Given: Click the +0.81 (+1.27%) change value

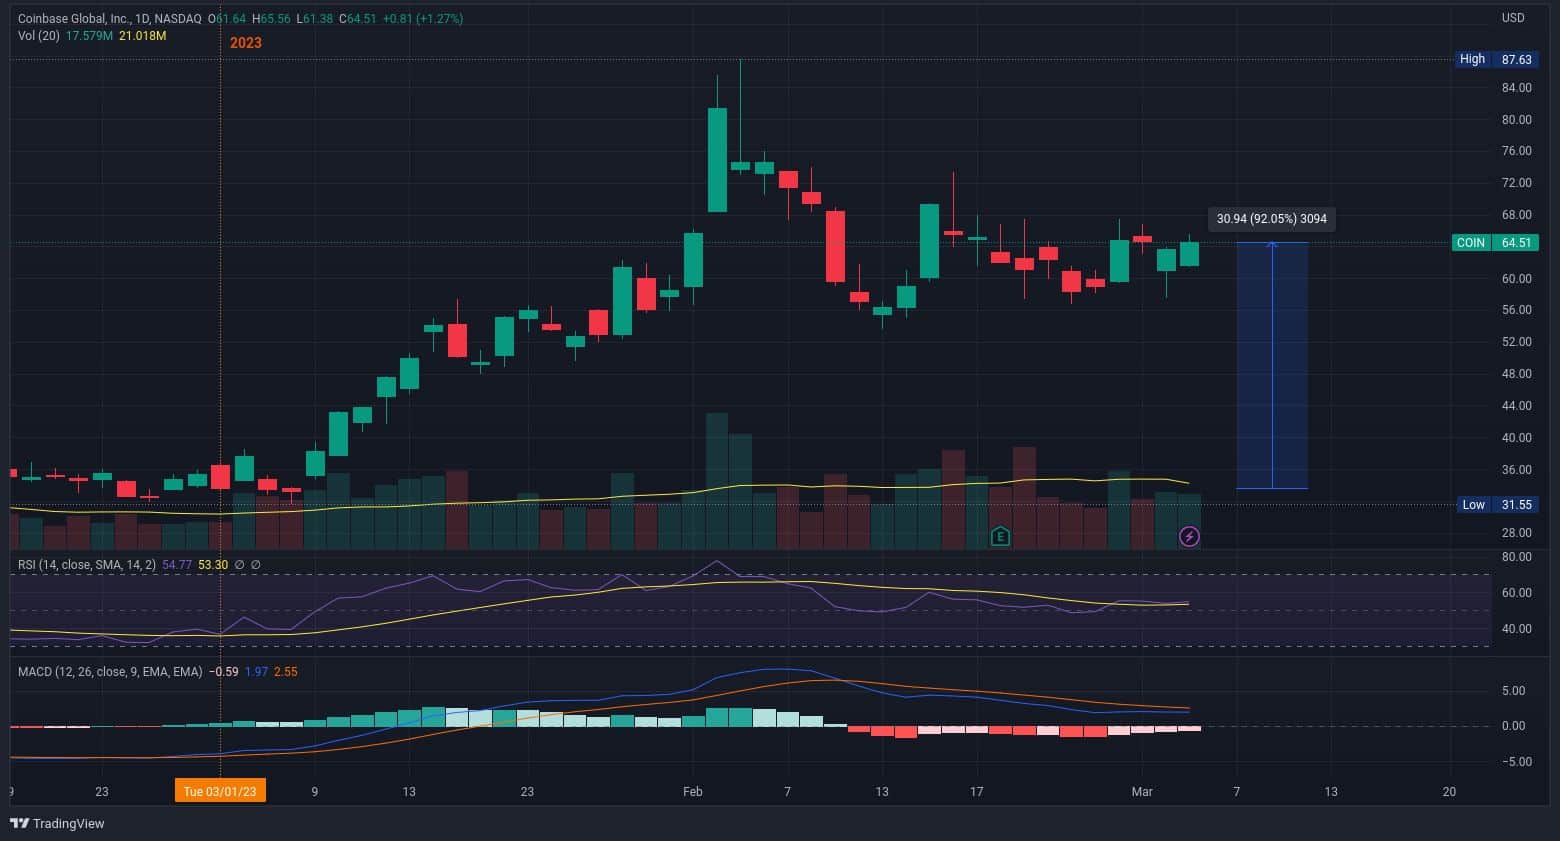Looking at the screenshot, I should pos(423,19).
